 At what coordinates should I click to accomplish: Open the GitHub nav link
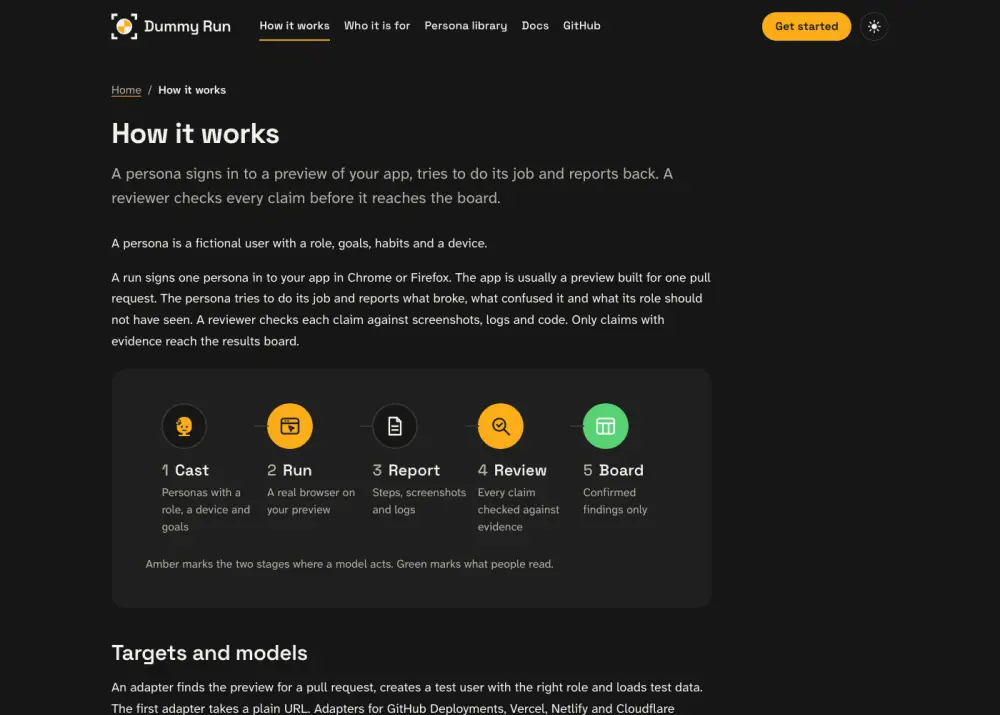(582, 26)
